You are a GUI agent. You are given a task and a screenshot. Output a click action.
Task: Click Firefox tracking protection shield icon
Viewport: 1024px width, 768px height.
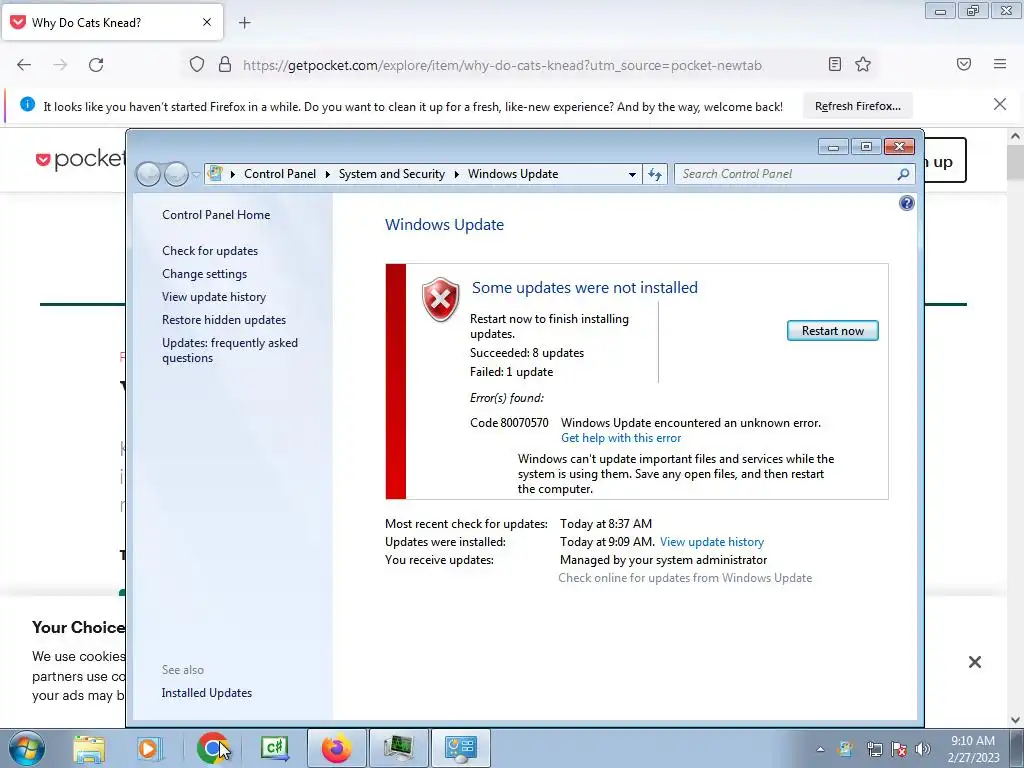coord(197,65)
